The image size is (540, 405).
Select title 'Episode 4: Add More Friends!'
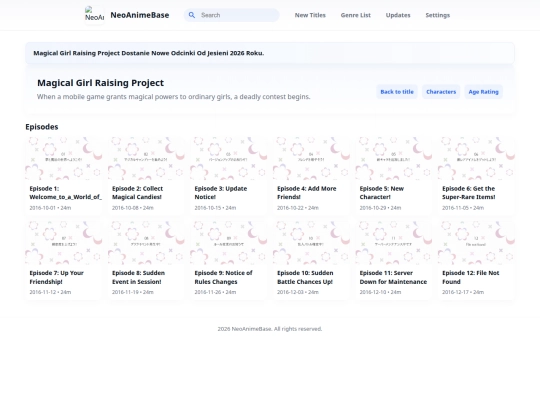pos(307,193)
